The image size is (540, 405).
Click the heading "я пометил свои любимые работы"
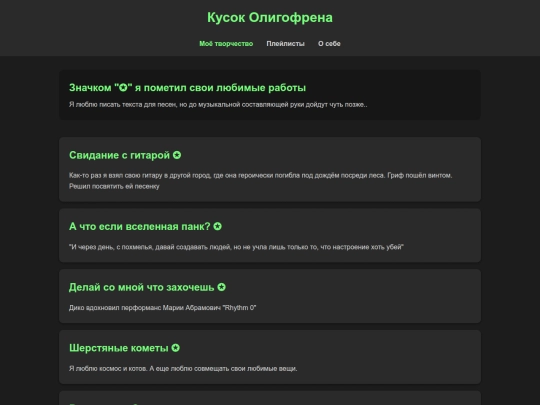click(220, 88)
